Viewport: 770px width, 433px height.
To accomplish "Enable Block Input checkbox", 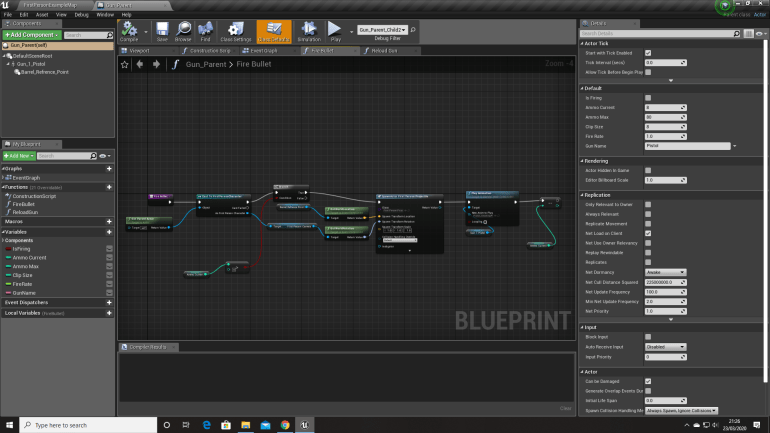I will [648, 337].
